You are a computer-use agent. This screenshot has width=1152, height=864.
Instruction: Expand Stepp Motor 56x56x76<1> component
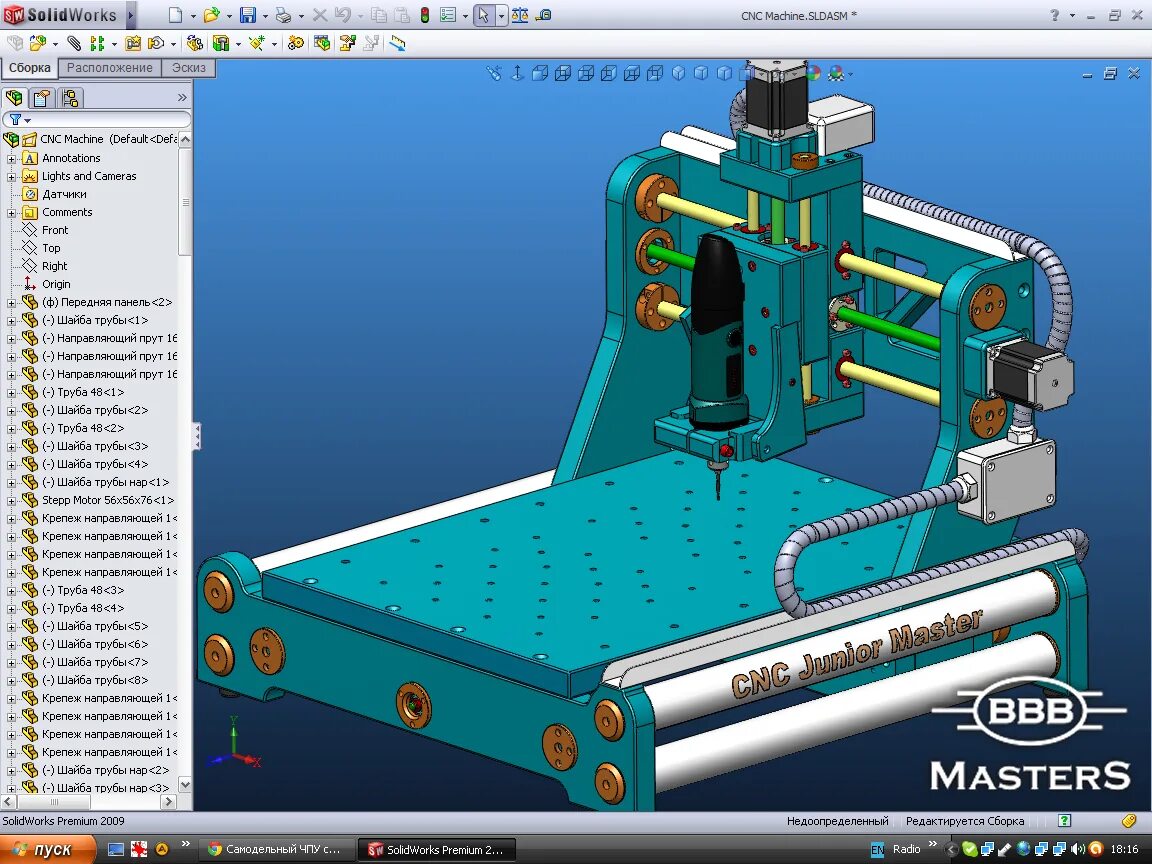pyautogui.click(x=11, y=501)
